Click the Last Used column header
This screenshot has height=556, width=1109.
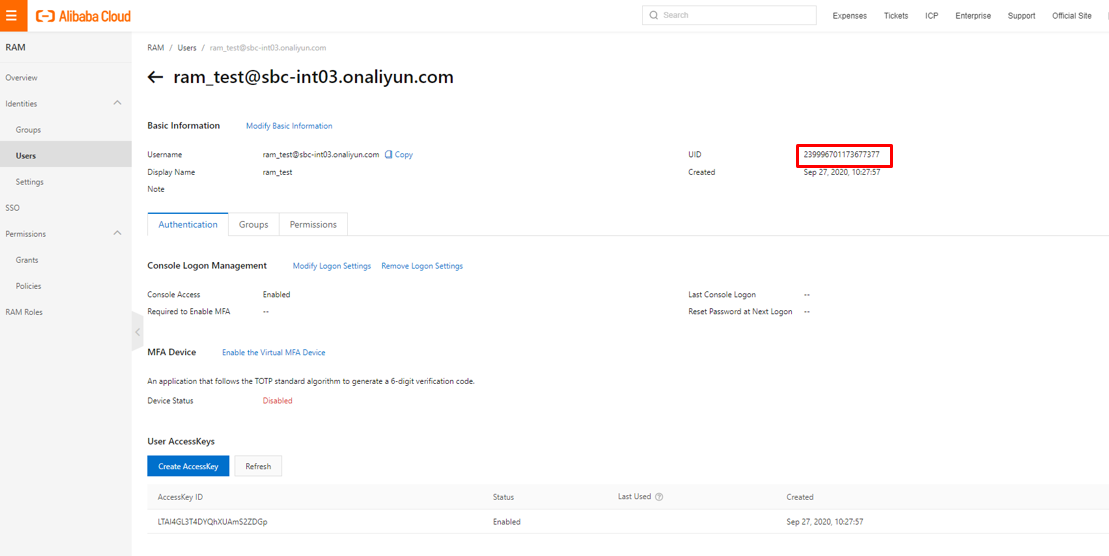coord(634,497)
